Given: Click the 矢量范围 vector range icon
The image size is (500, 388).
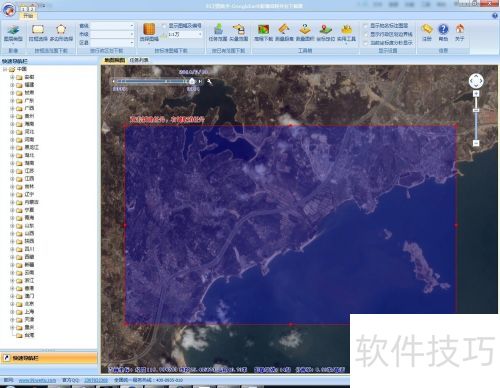Looking at the screenshot, I should coord(239,29).
